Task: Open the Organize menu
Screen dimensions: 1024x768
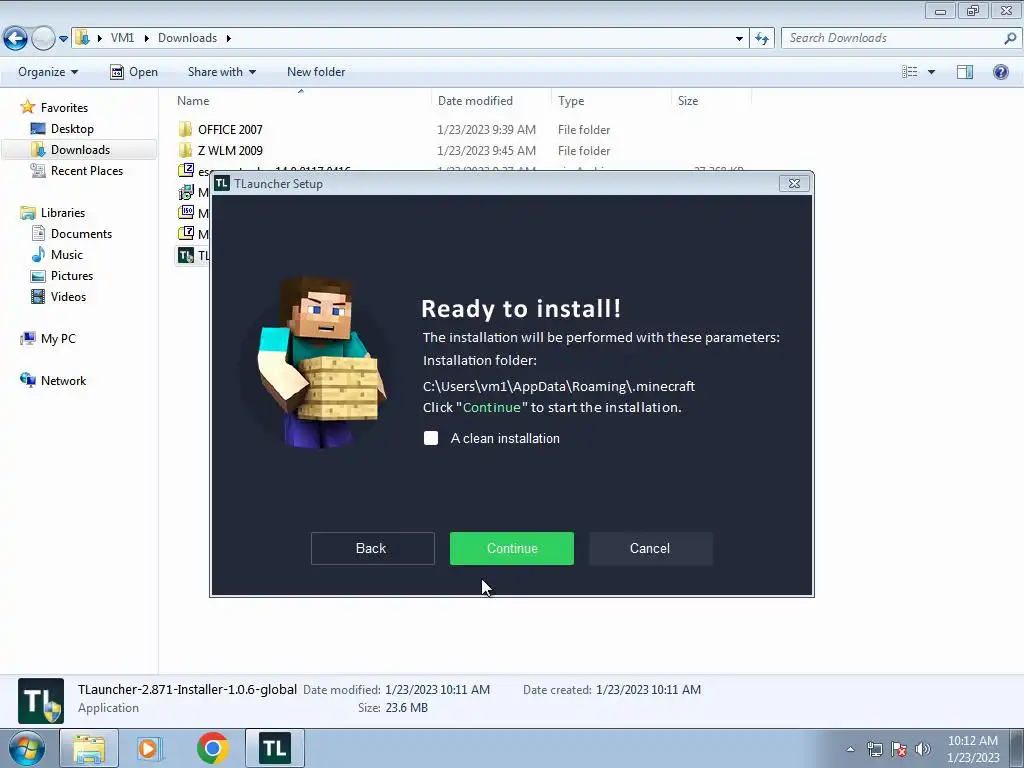Action: pyautogui.click(x=48, y=72)
